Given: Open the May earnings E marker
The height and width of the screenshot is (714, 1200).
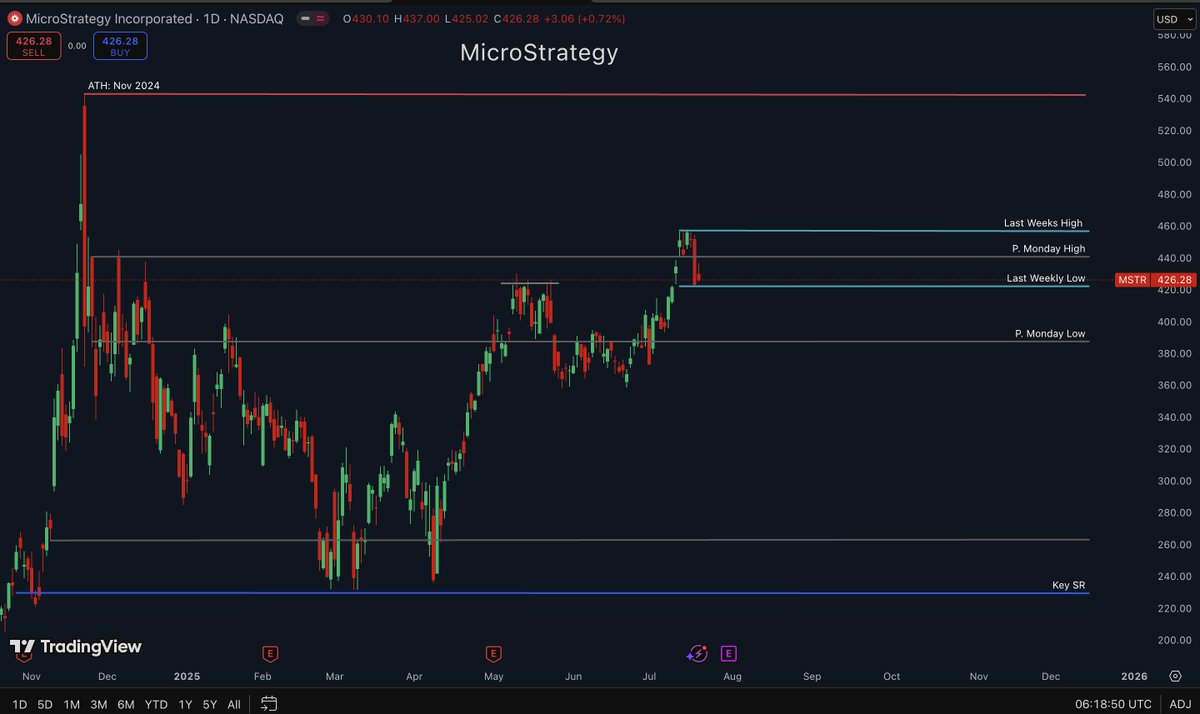Looking at the screenshot, I should [x=493, y=653].
